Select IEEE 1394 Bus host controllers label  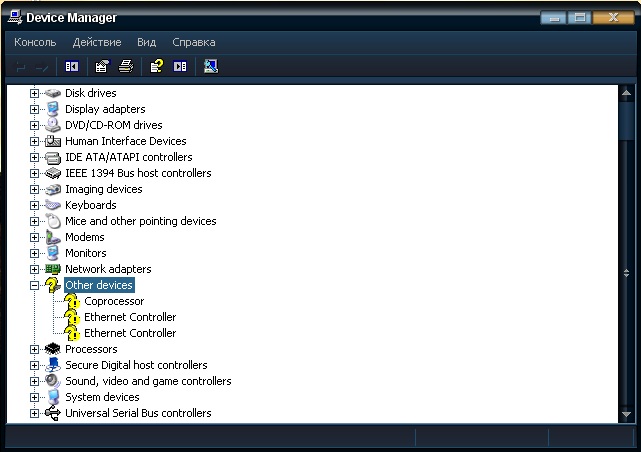pyautogui.click(x=138, y=173)
